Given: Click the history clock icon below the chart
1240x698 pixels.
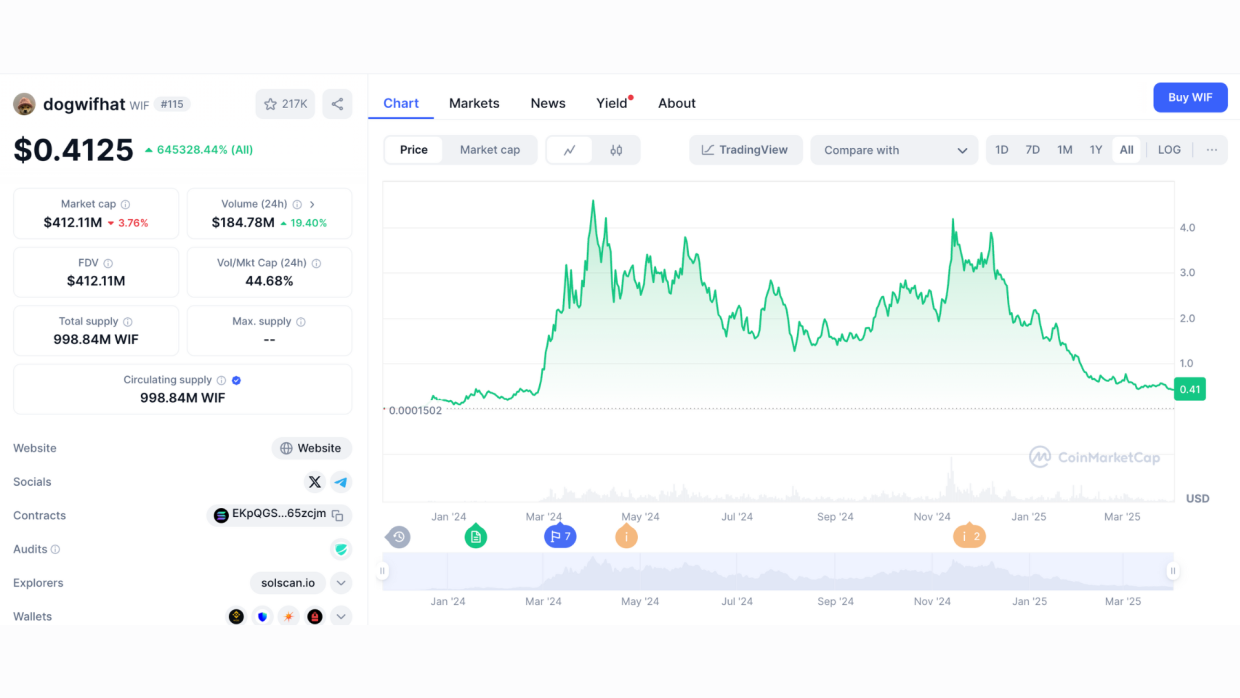Looking at the screenshot, I should 398,537.
